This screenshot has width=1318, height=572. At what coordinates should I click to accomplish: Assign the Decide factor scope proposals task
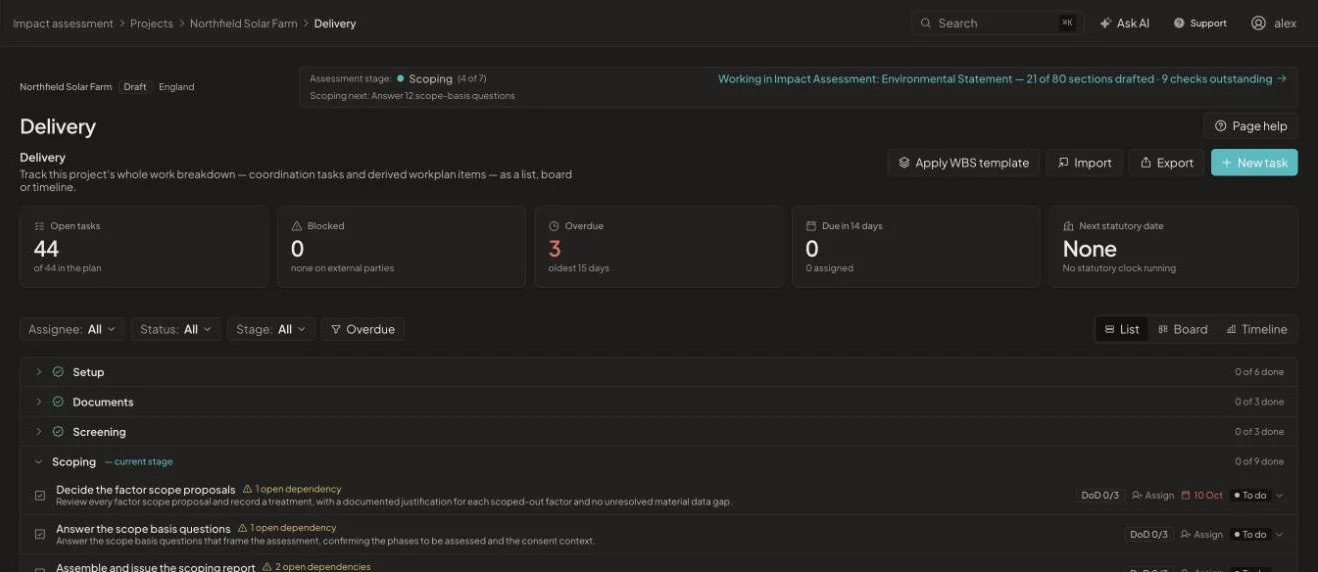1153,495
